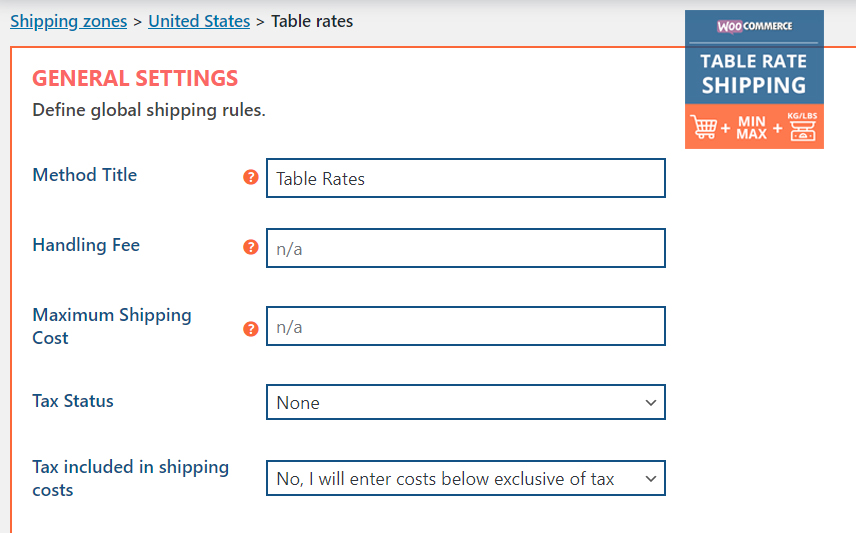Click the Table rates breadcrumb text
The image size is (856, 533).
tap(312, 21)
